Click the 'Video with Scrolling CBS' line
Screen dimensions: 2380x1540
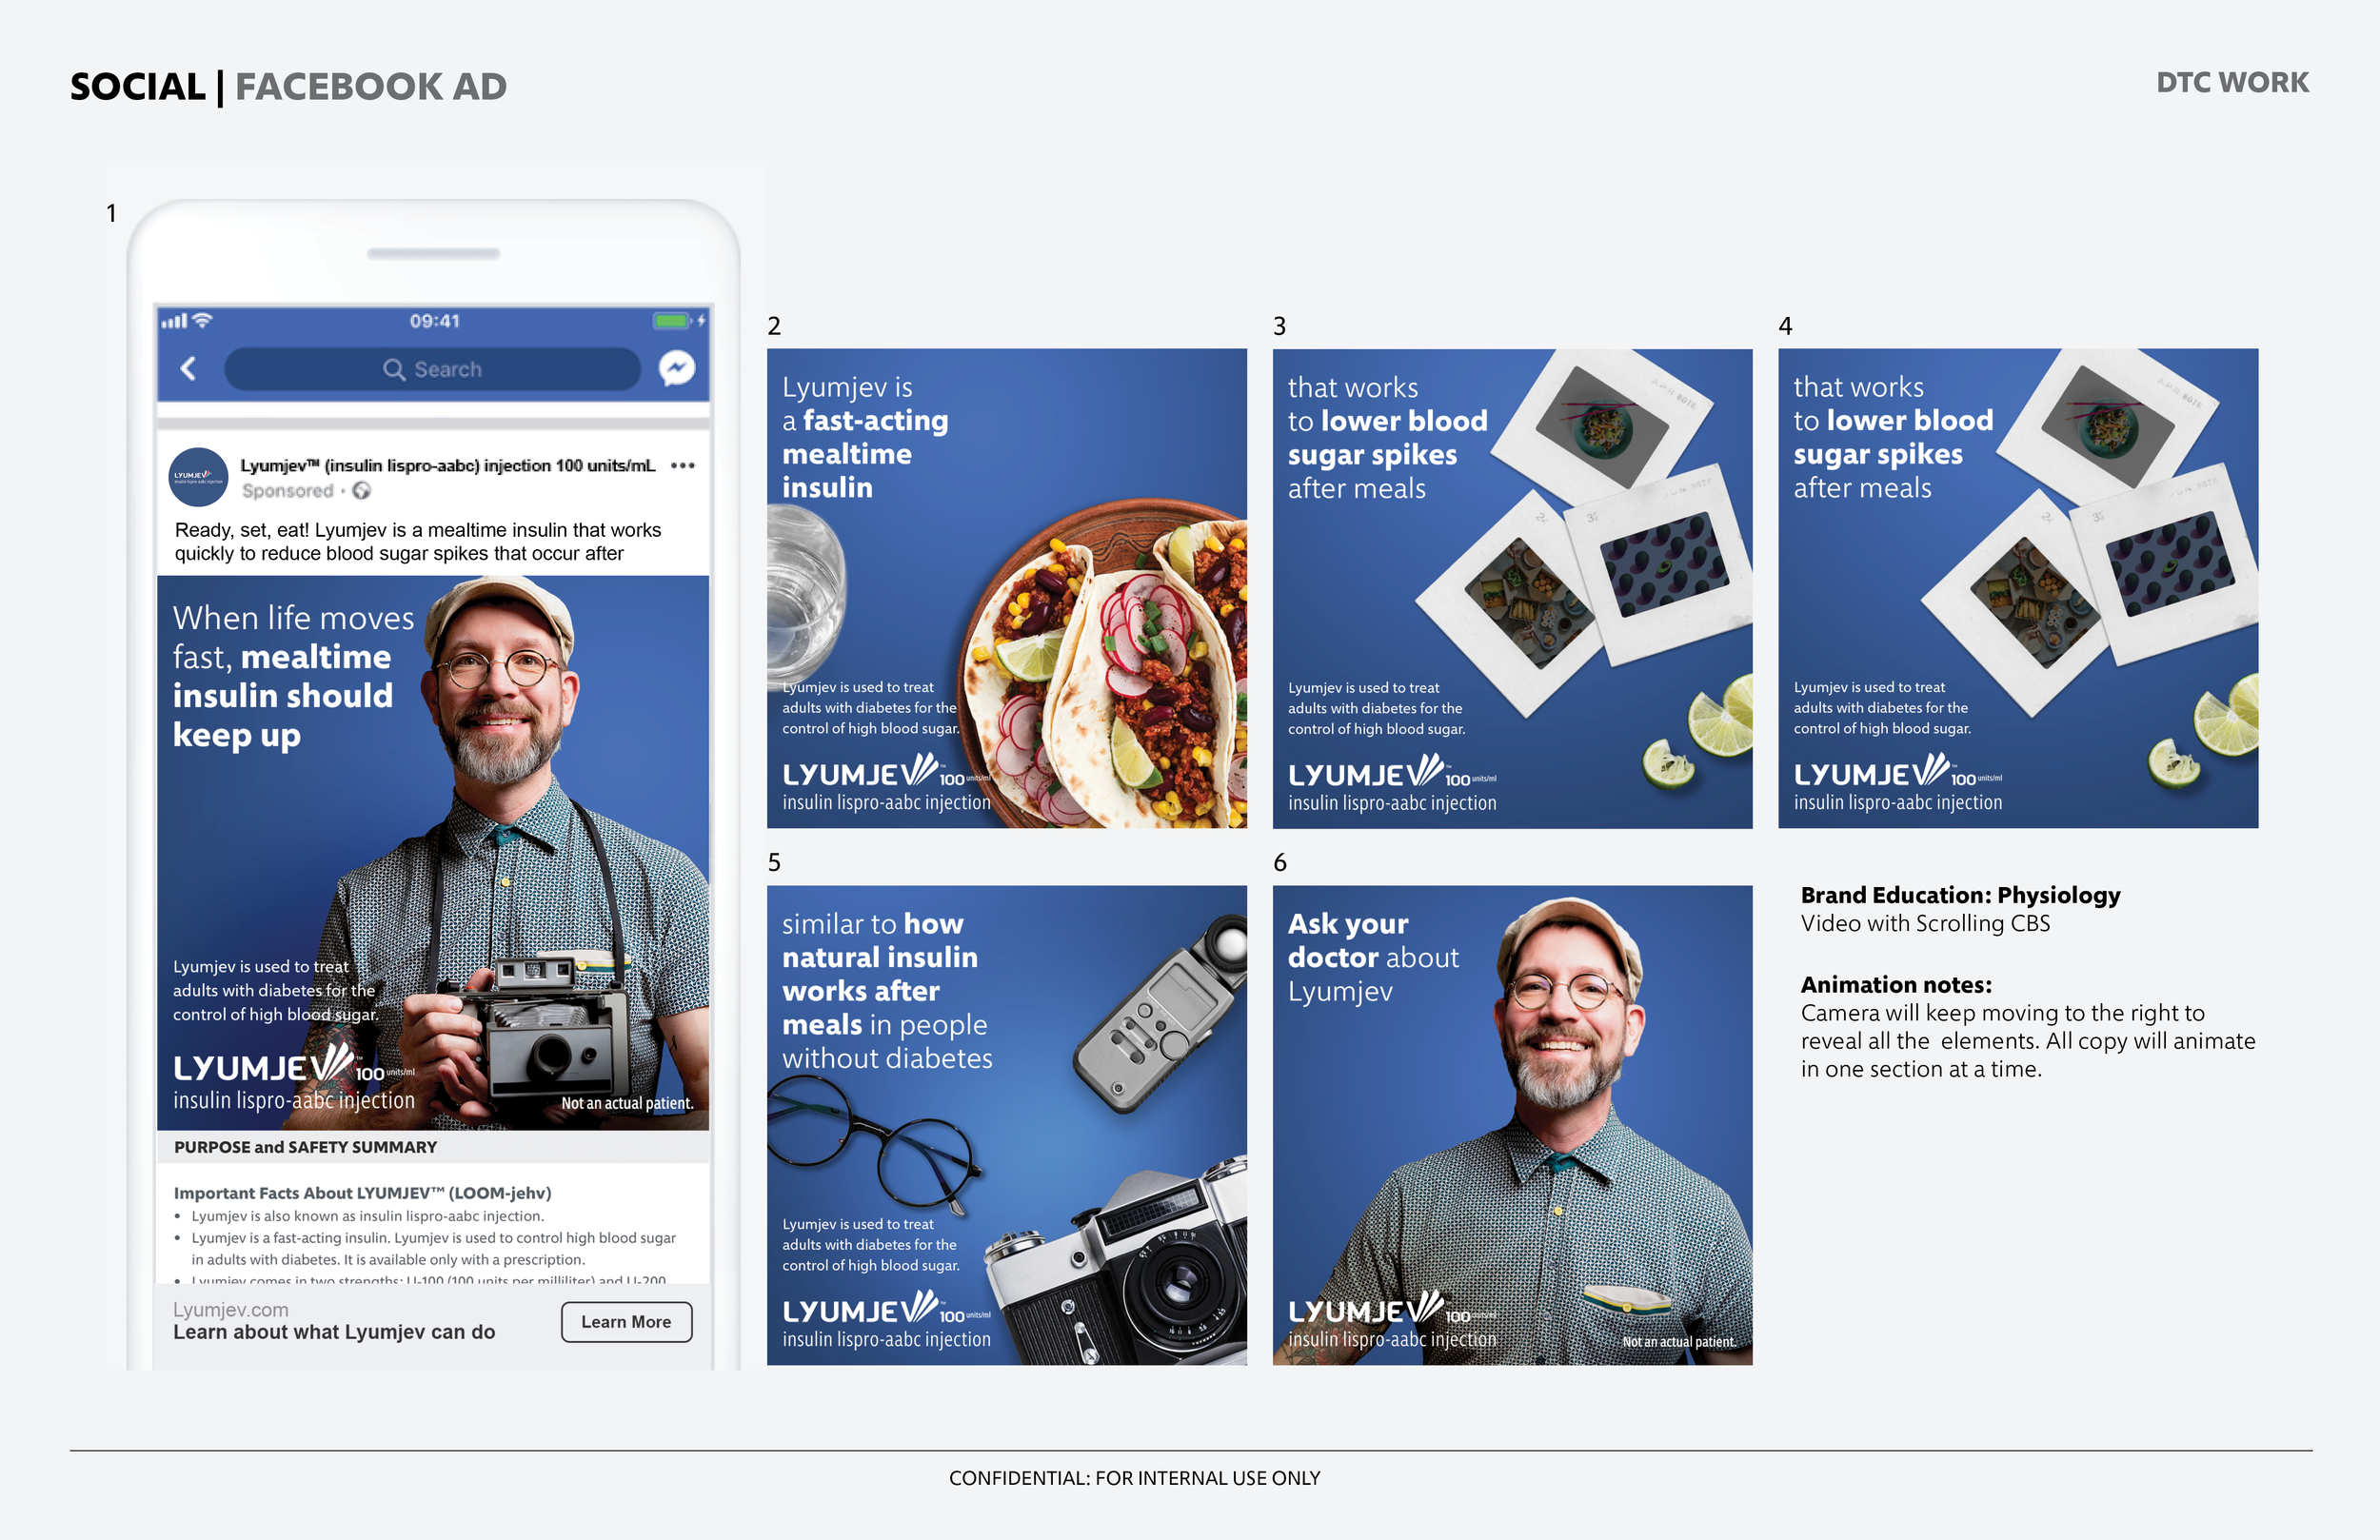click(x=1926, y=923)
